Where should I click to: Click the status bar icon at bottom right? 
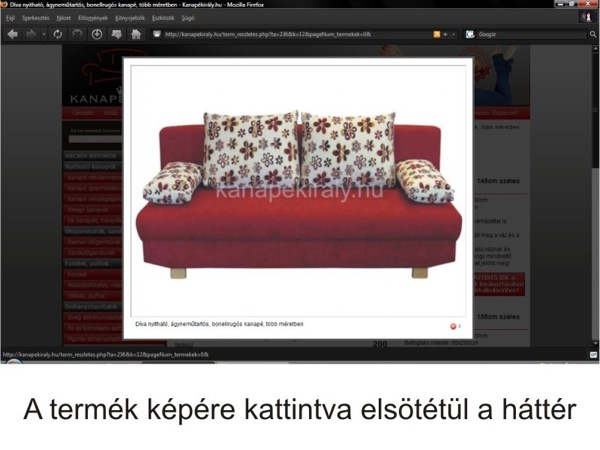coord(593,355)
